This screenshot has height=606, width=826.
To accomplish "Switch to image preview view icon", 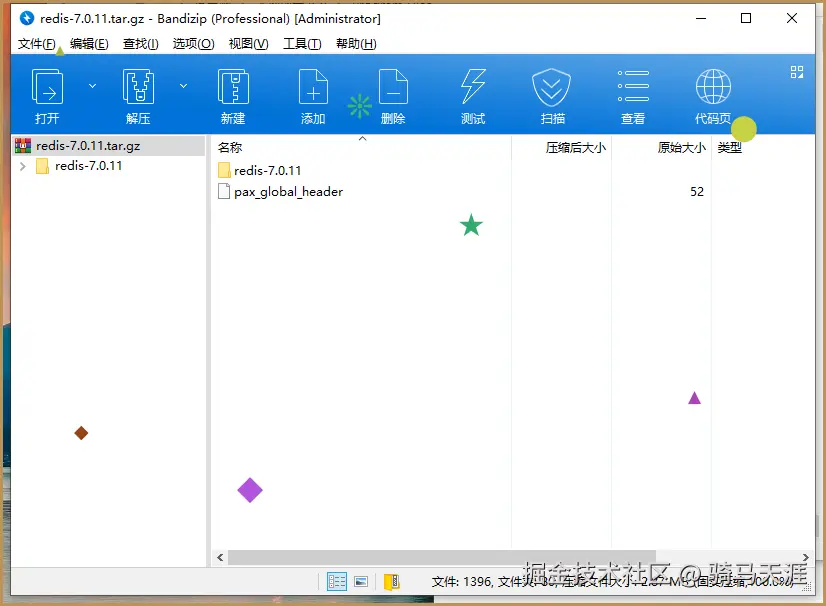I will pos(361,582).
